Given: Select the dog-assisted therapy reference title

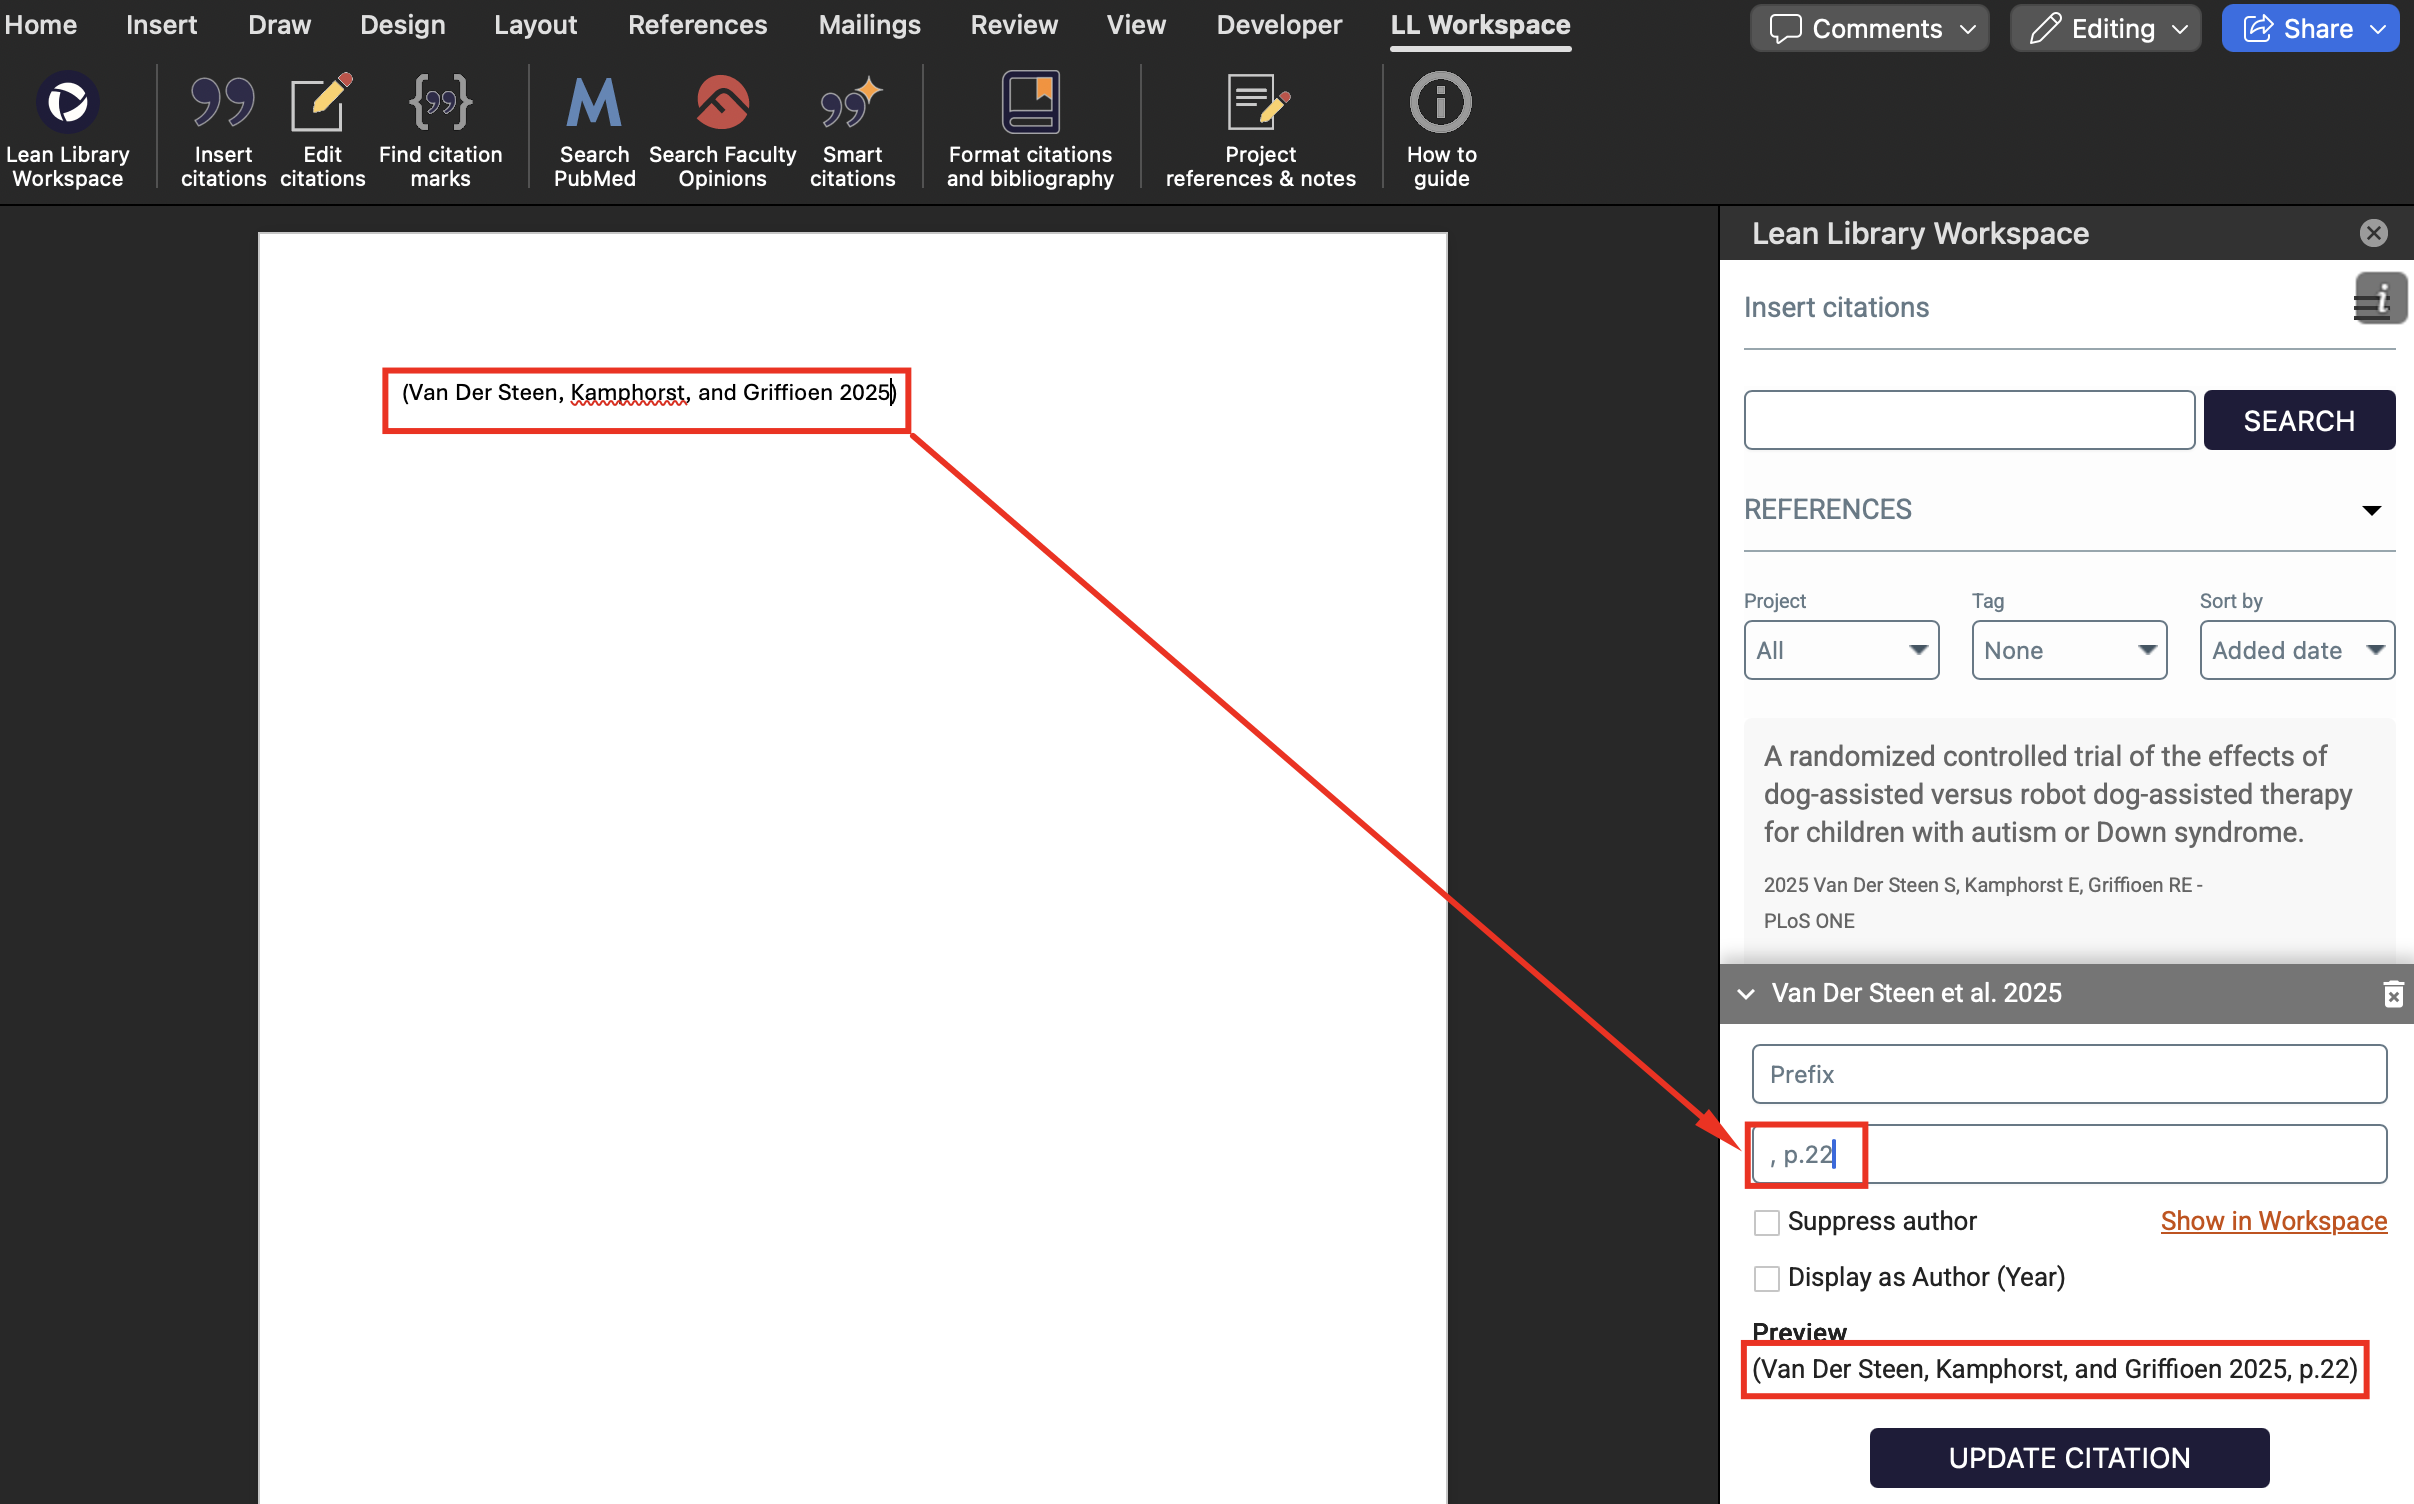Looking at the screenshot, I should click(2057, 794).
